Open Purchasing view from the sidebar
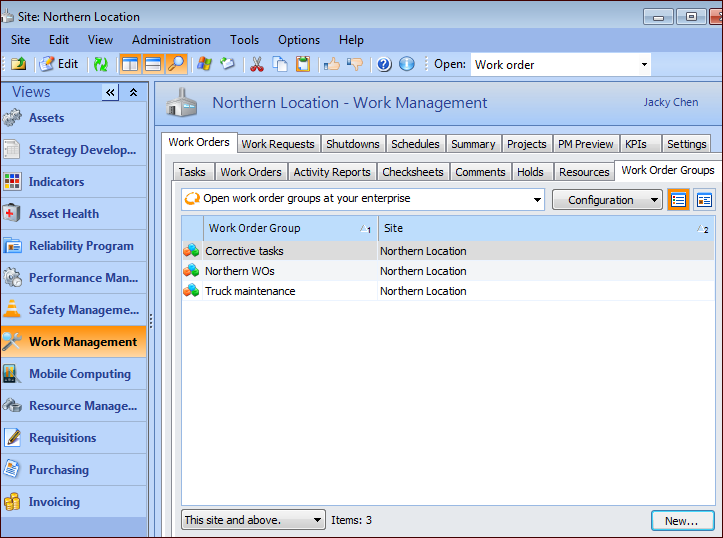Screen dimensions: 723x538 tap(58, 470)
